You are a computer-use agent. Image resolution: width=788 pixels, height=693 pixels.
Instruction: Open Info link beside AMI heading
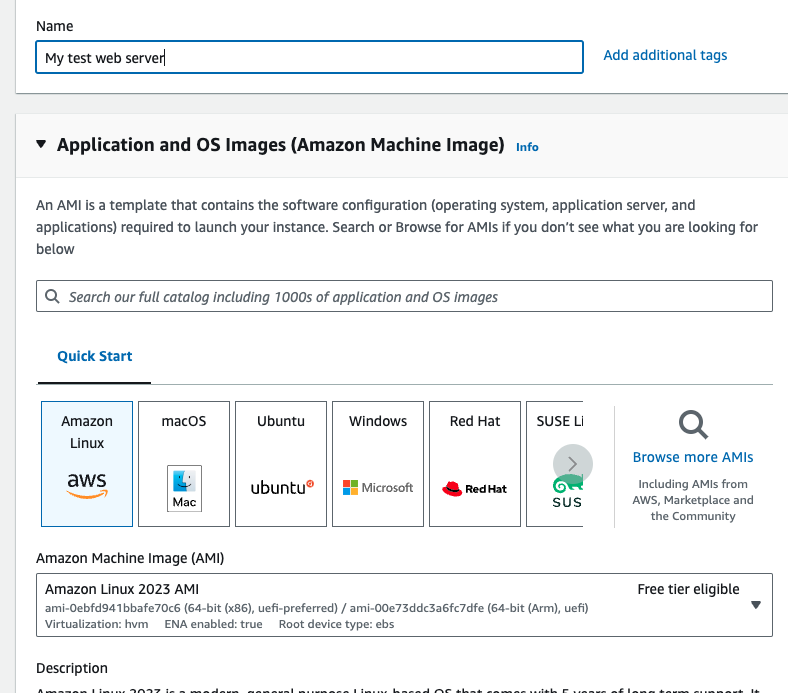(527, 147)
